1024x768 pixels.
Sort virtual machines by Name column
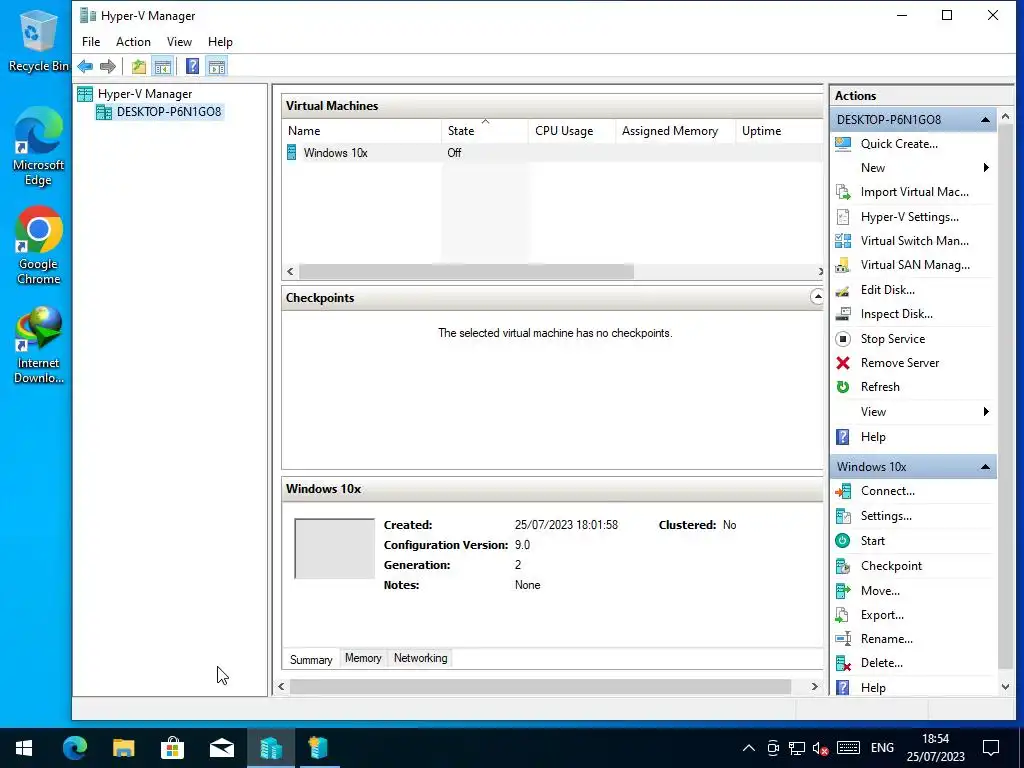point(362,131)
